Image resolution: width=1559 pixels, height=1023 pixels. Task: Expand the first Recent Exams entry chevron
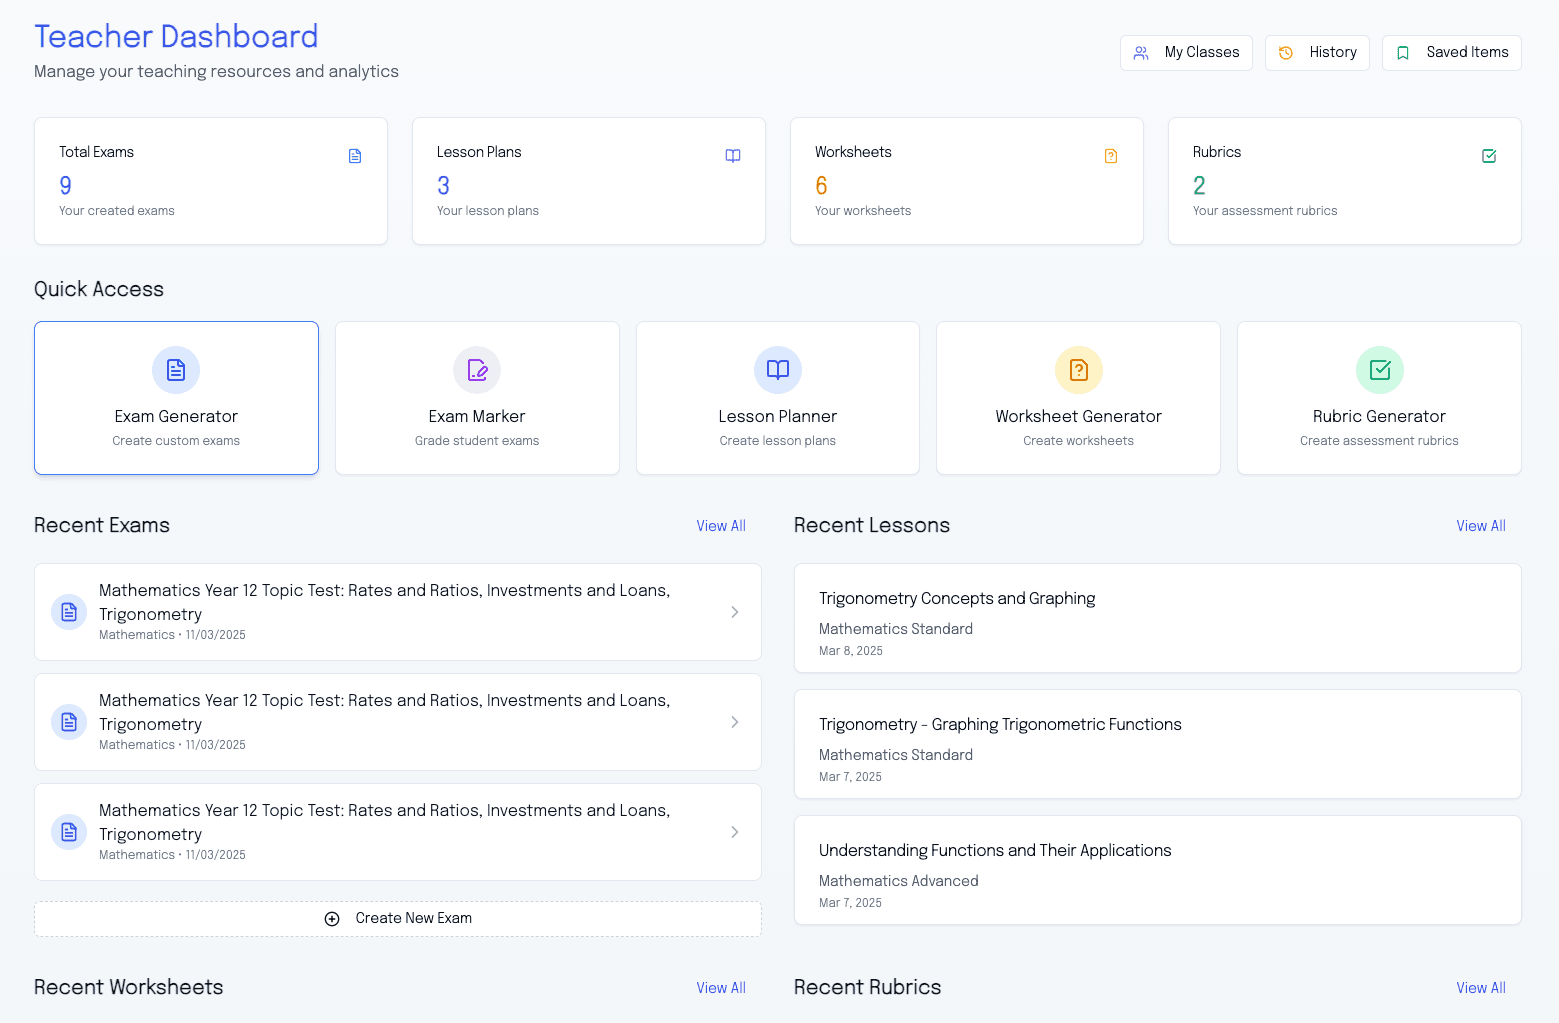tap(735, 612)
